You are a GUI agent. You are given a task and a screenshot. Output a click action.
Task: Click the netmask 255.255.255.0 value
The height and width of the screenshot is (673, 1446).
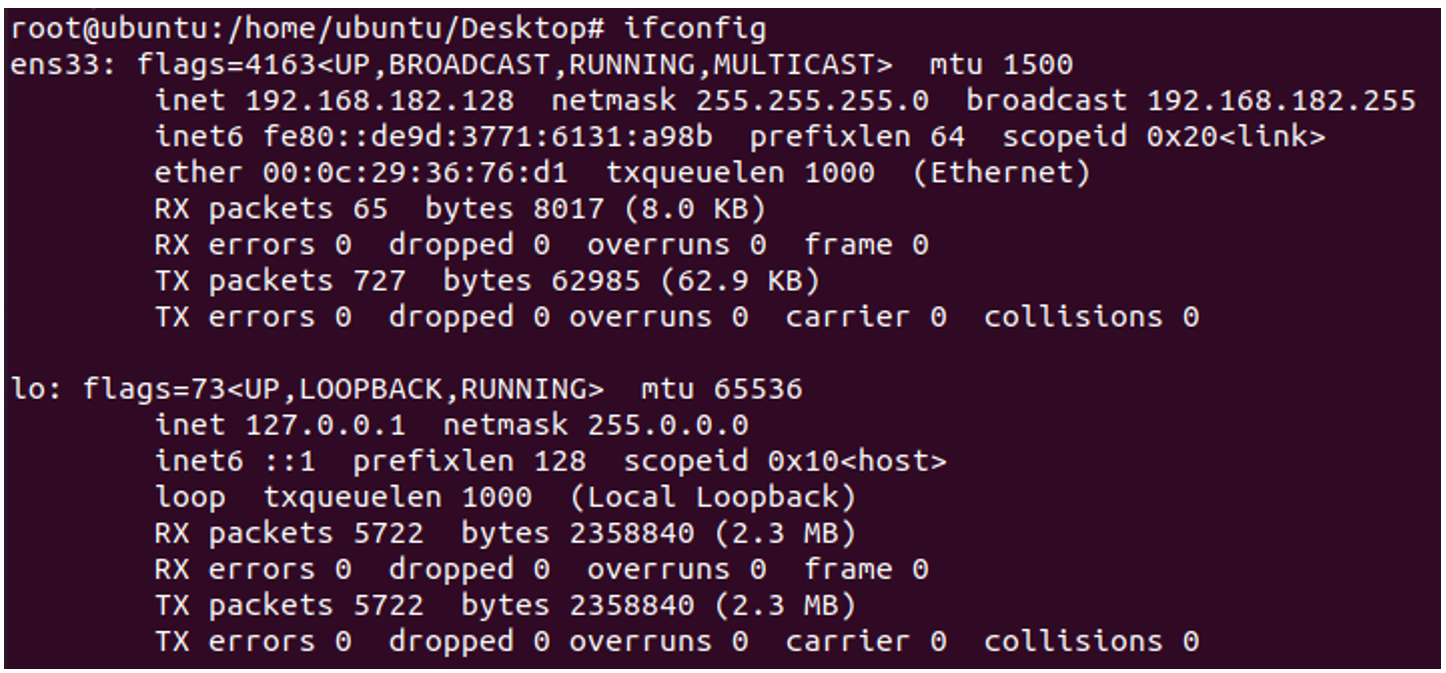[812, 101]
